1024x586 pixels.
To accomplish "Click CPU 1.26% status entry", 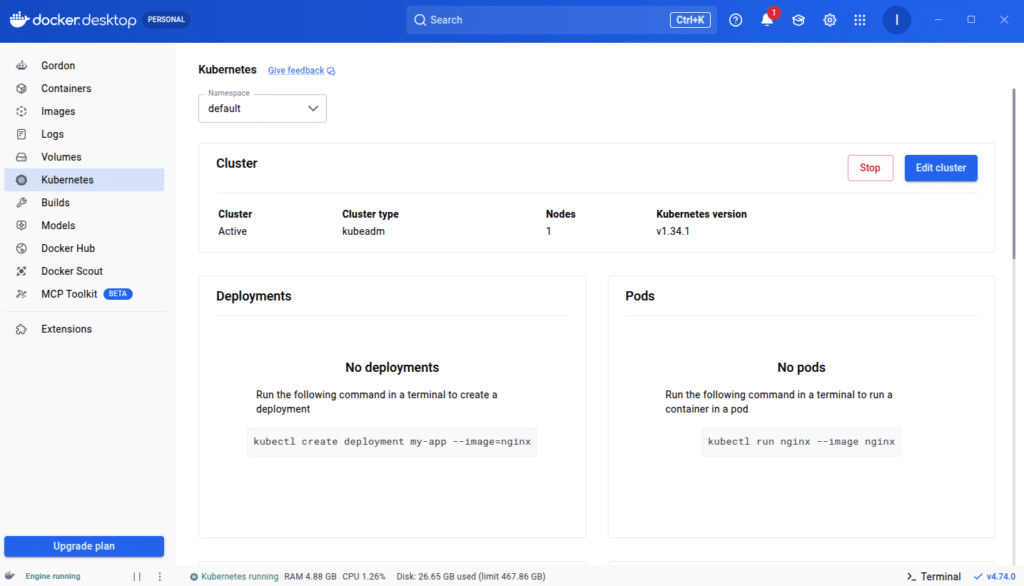I will click(364, 576).
